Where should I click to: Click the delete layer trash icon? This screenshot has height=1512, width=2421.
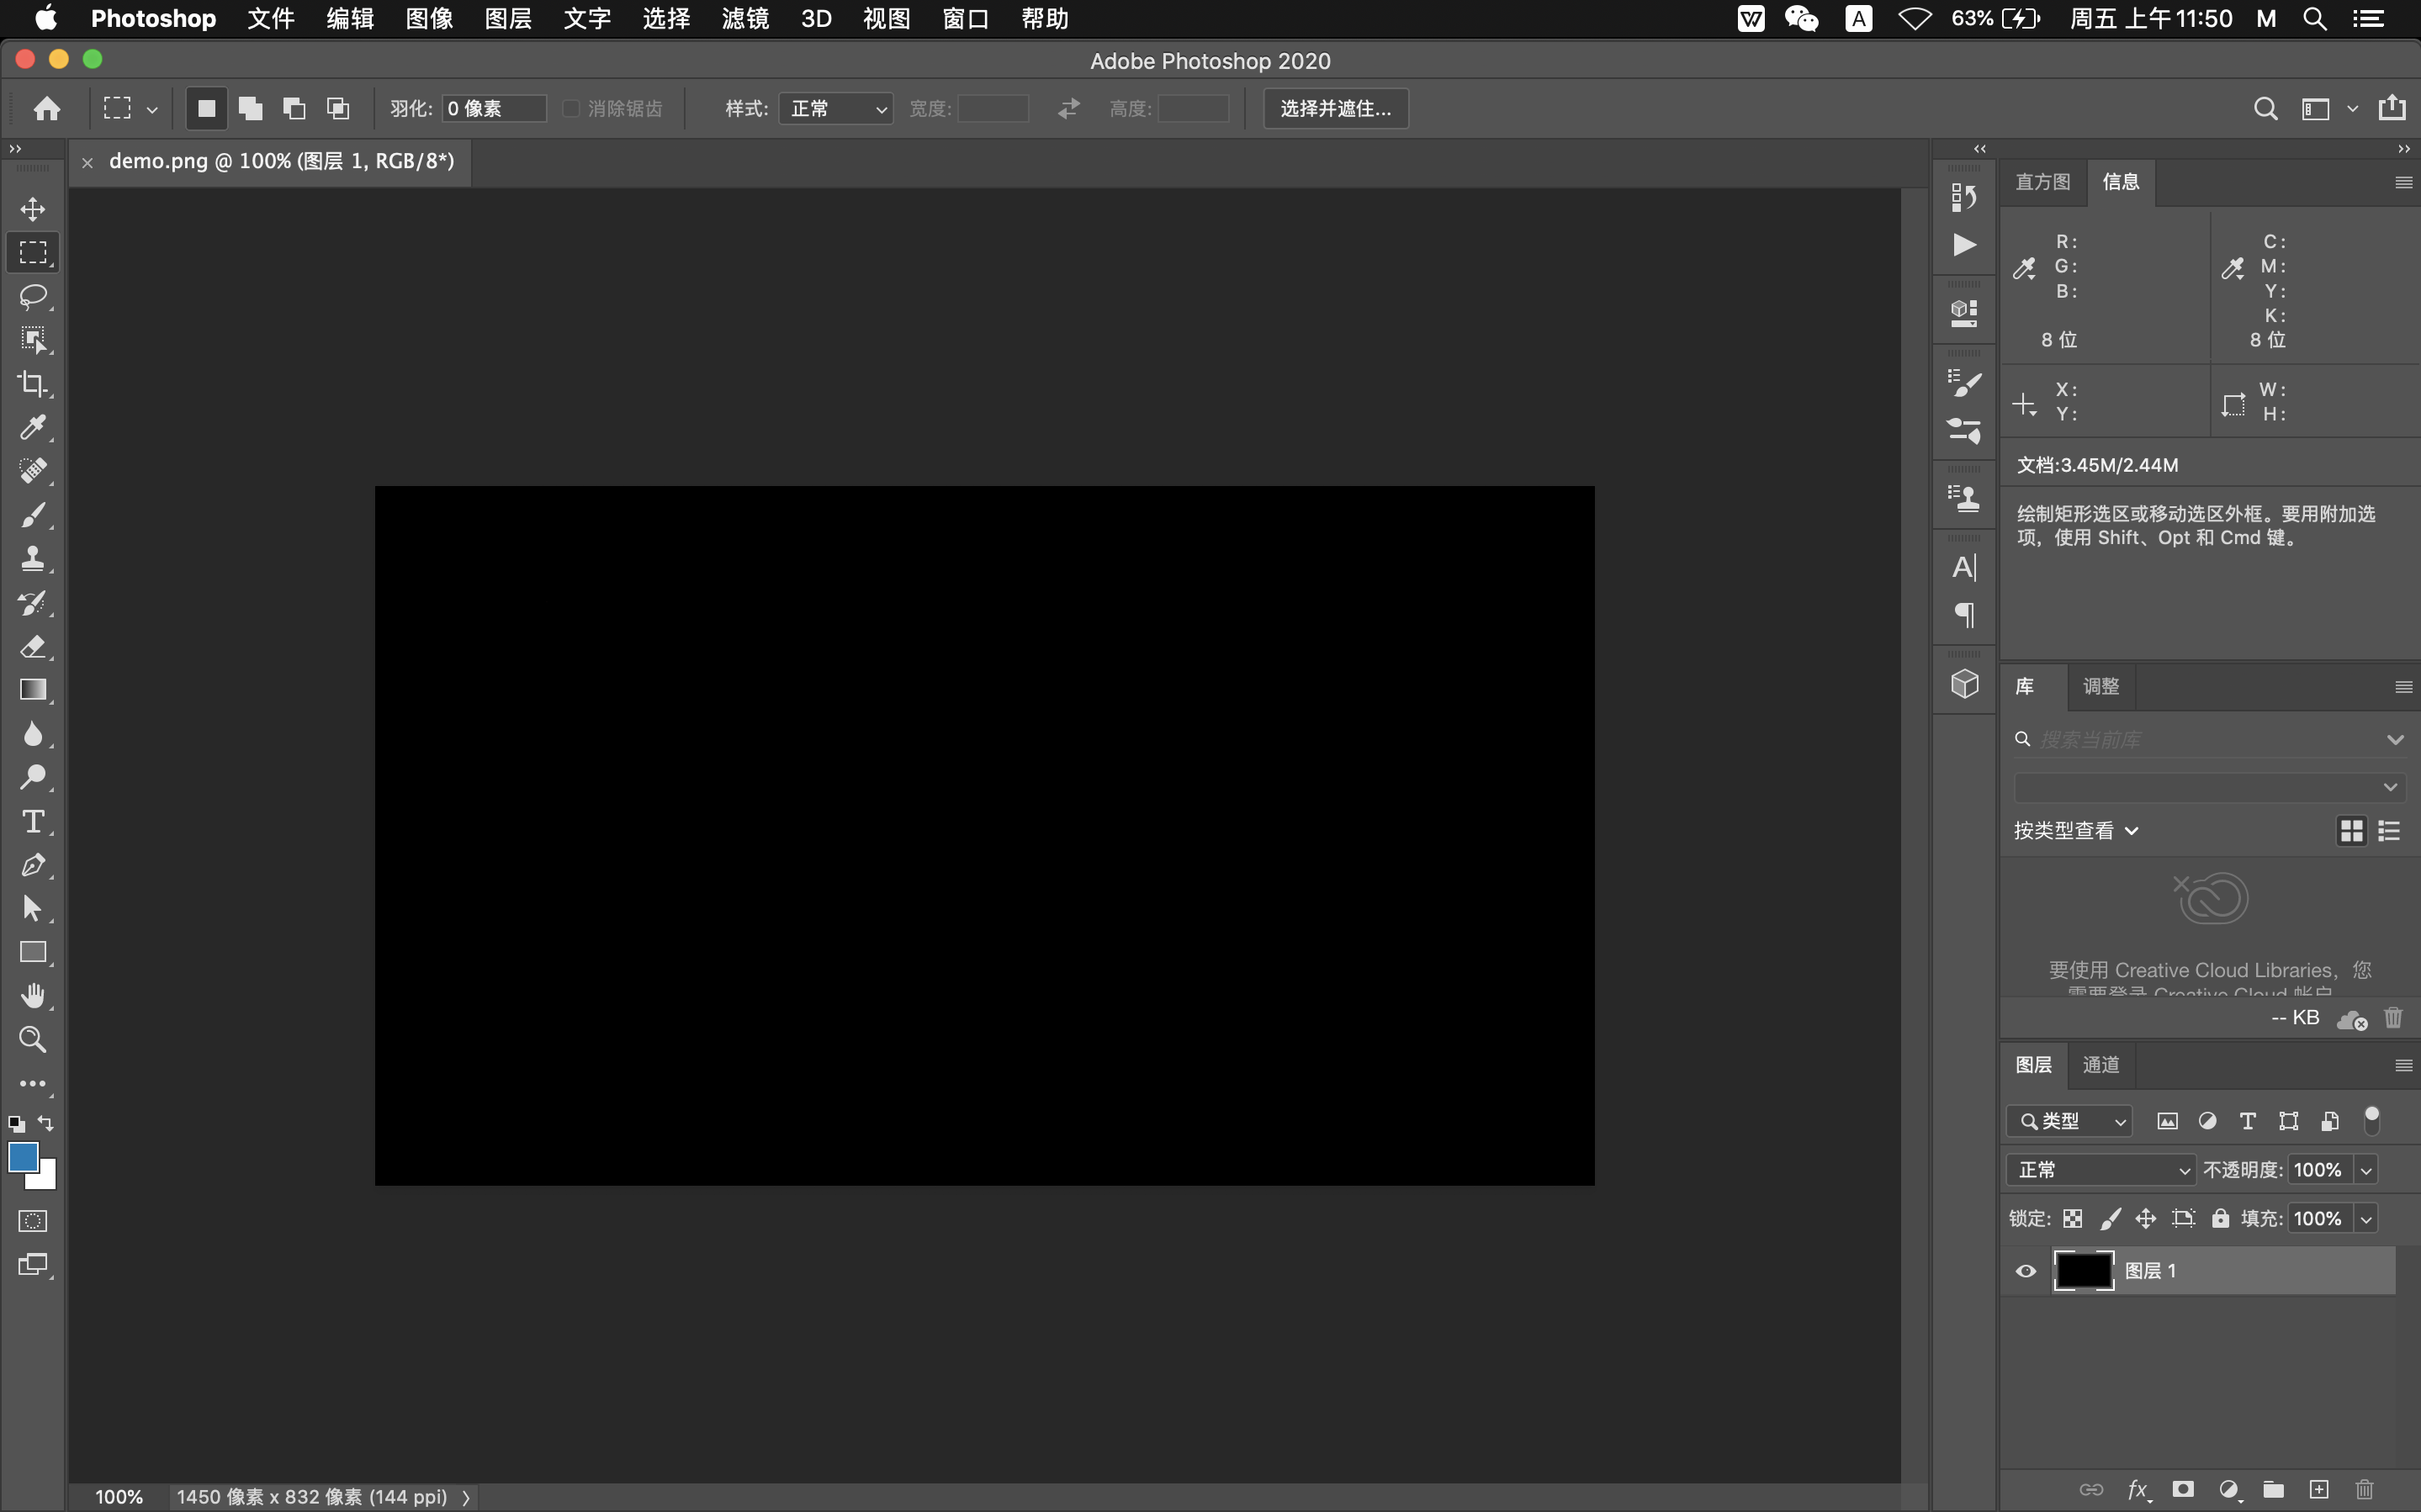[x=2364, y=1489]
